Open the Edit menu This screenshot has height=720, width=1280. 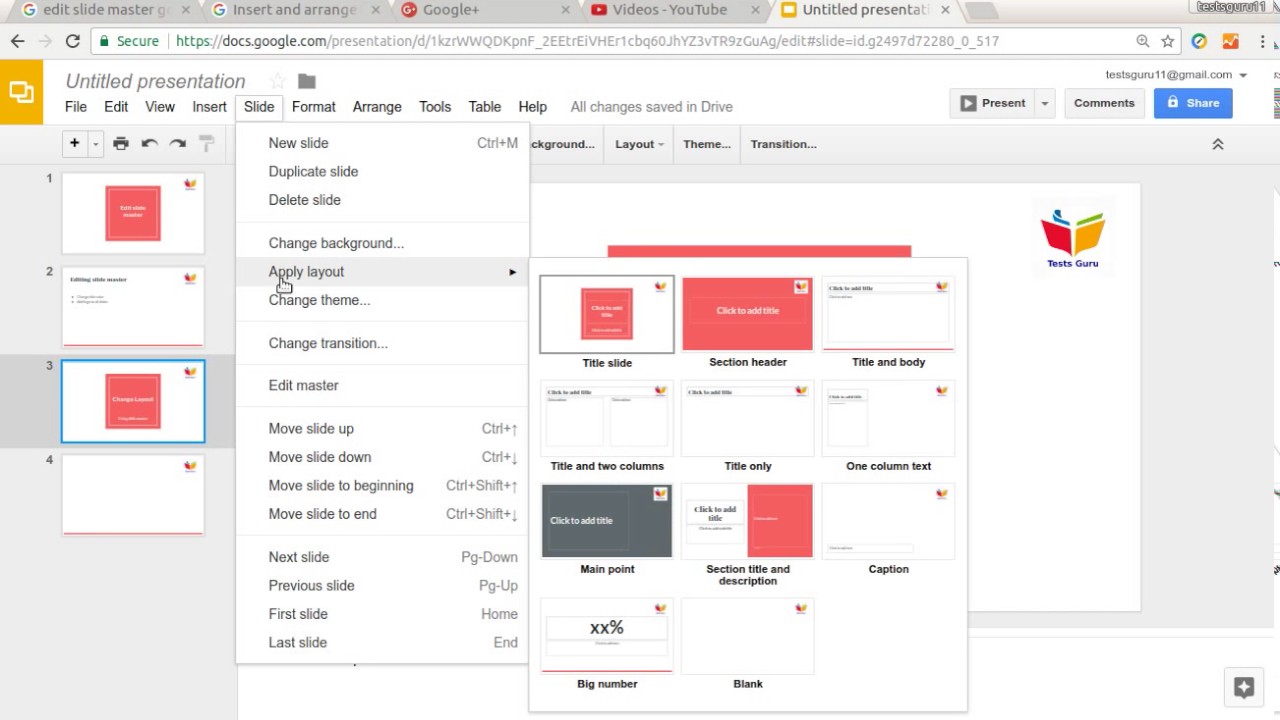(x=116, y=107)
